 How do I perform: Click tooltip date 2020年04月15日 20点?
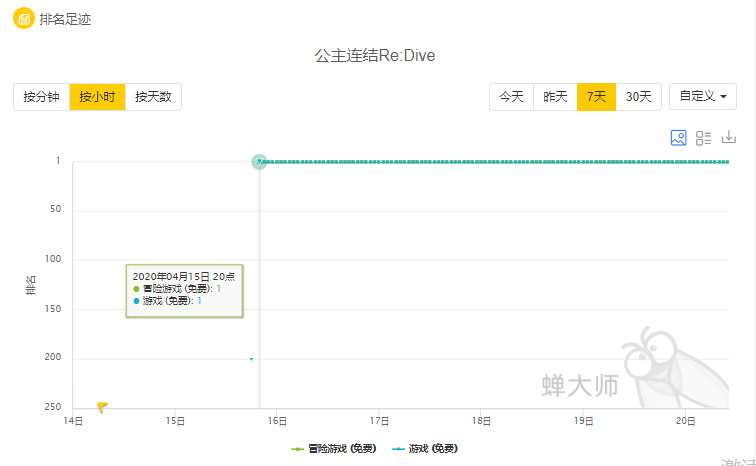(x=184, y=277)
